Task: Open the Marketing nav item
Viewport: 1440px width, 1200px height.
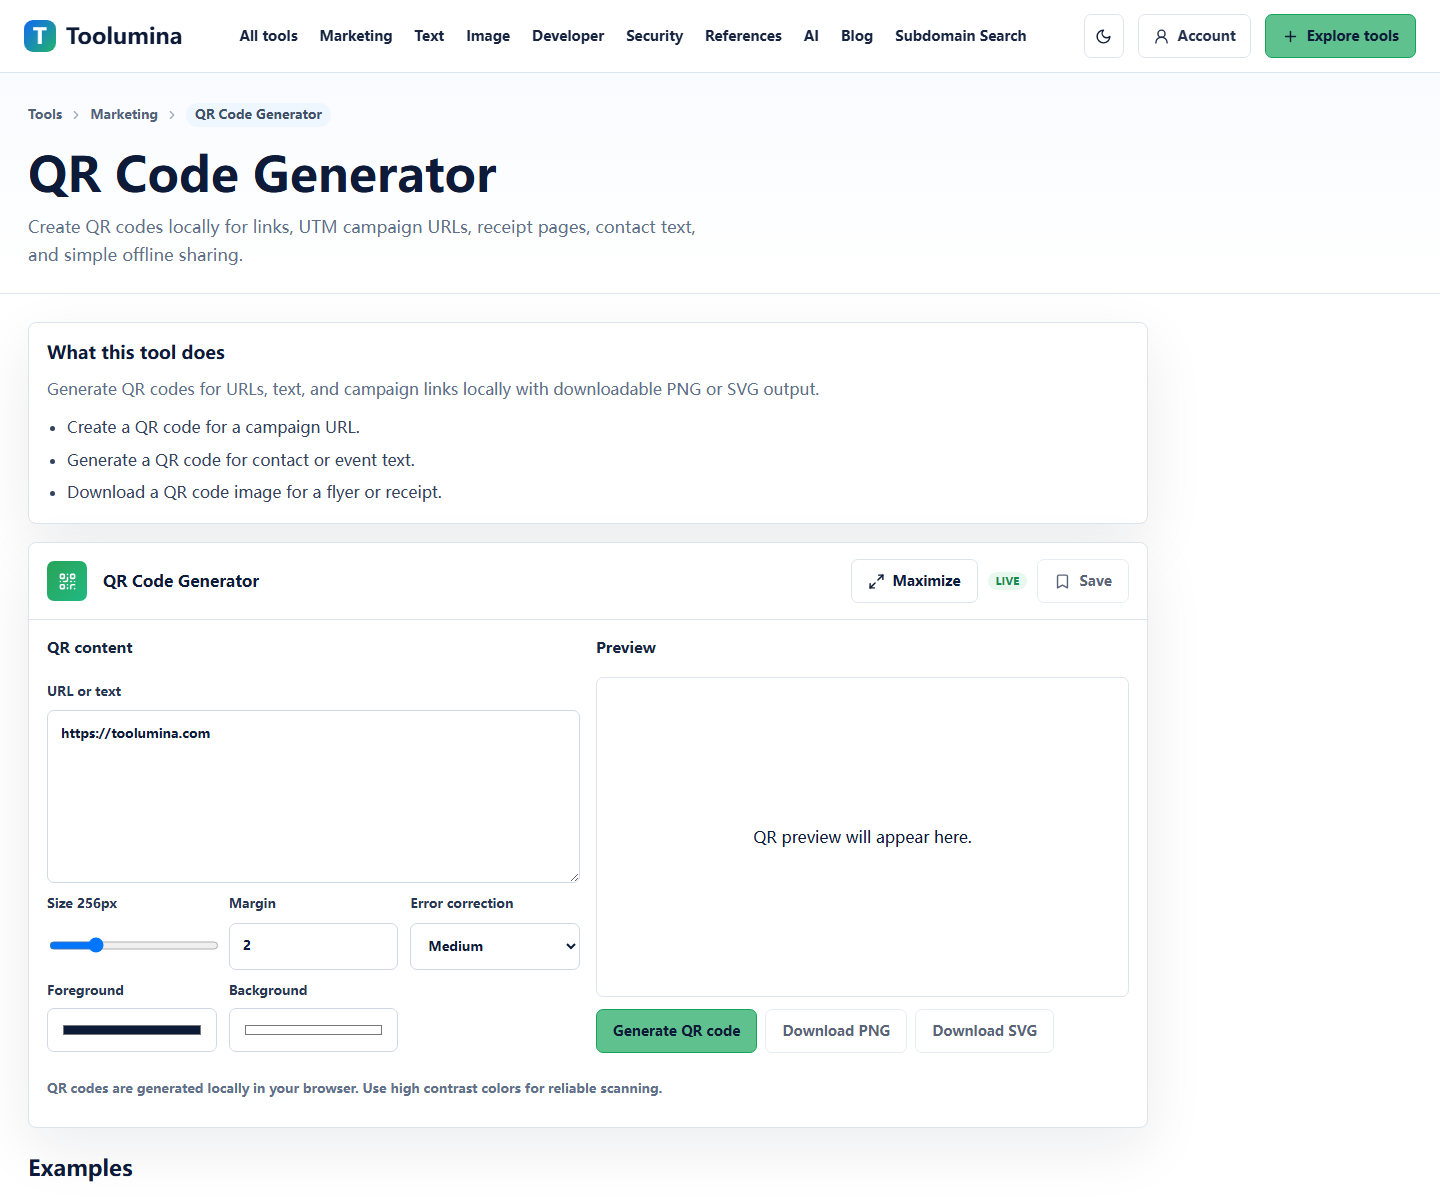Action: [x=356, y=36]
